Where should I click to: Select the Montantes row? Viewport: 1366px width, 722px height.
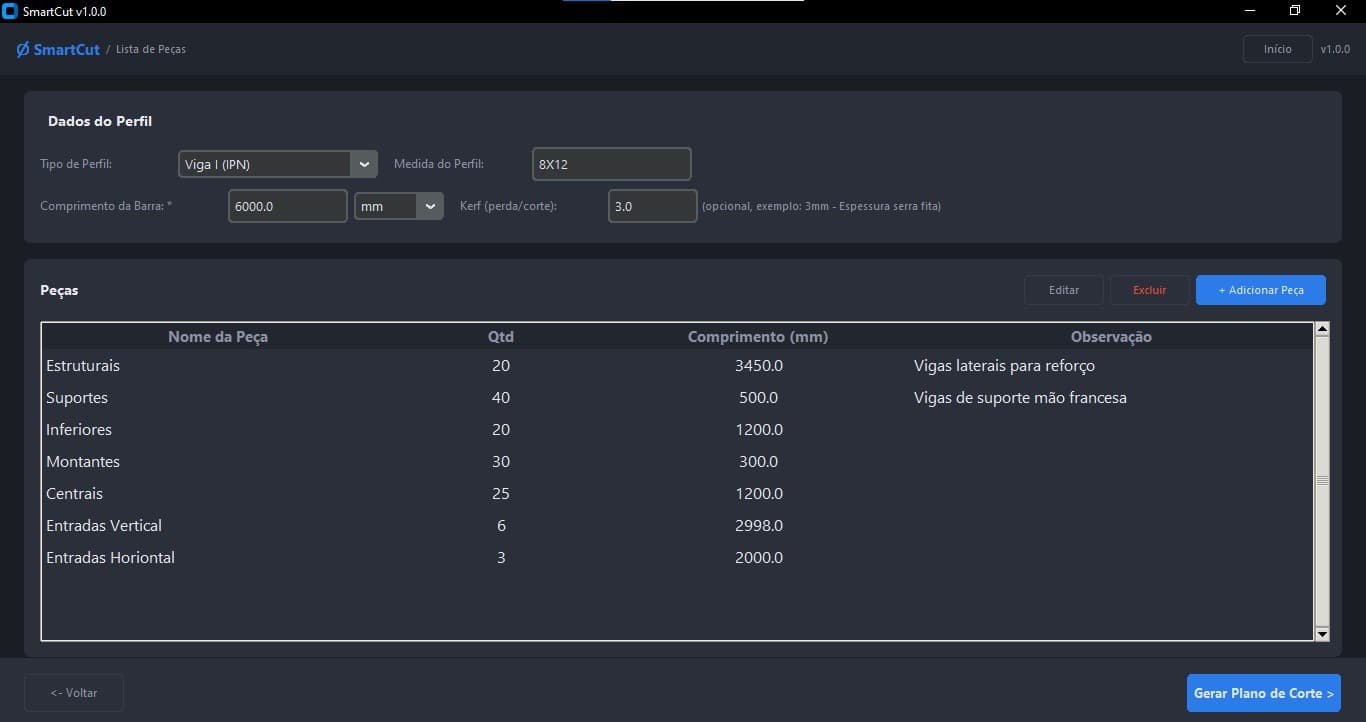(677, 462)
